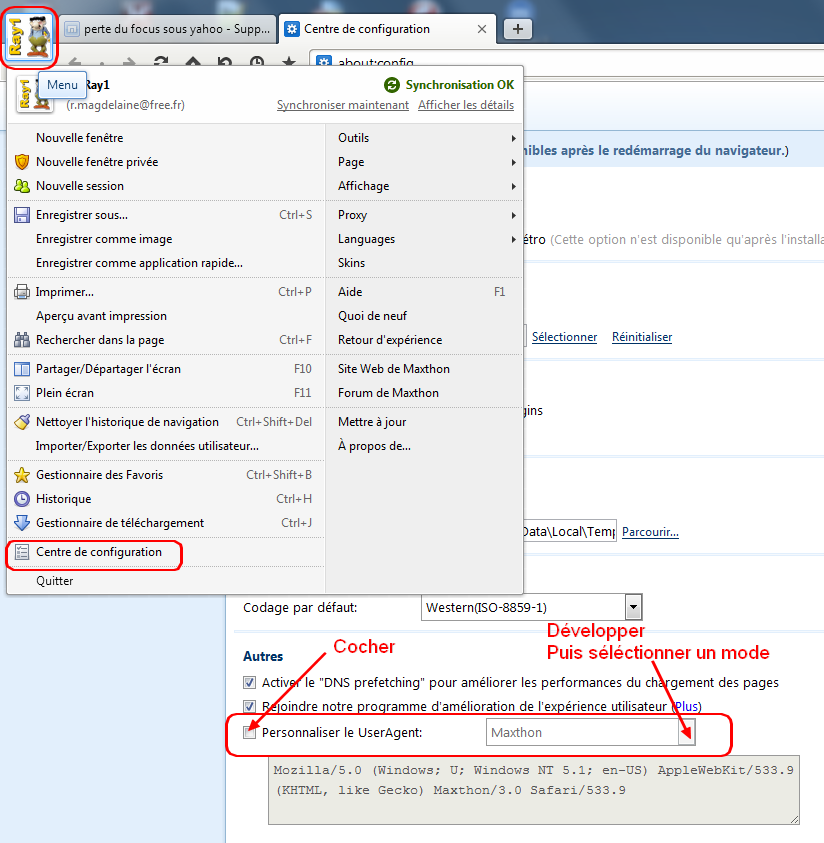Open a new tab with plus button
Image resolution: width=824 pixels, height=843 pixels.
coord(518,29)
